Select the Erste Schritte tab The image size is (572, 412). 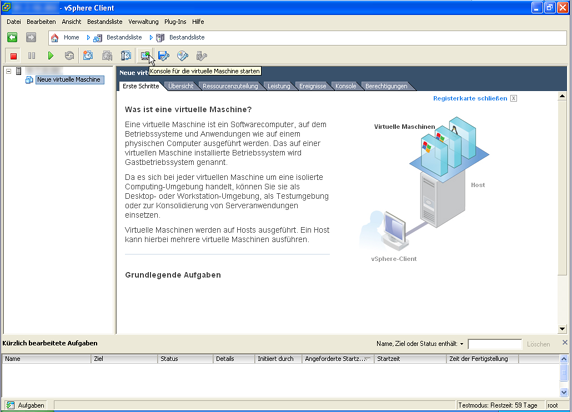click(141, 86)
